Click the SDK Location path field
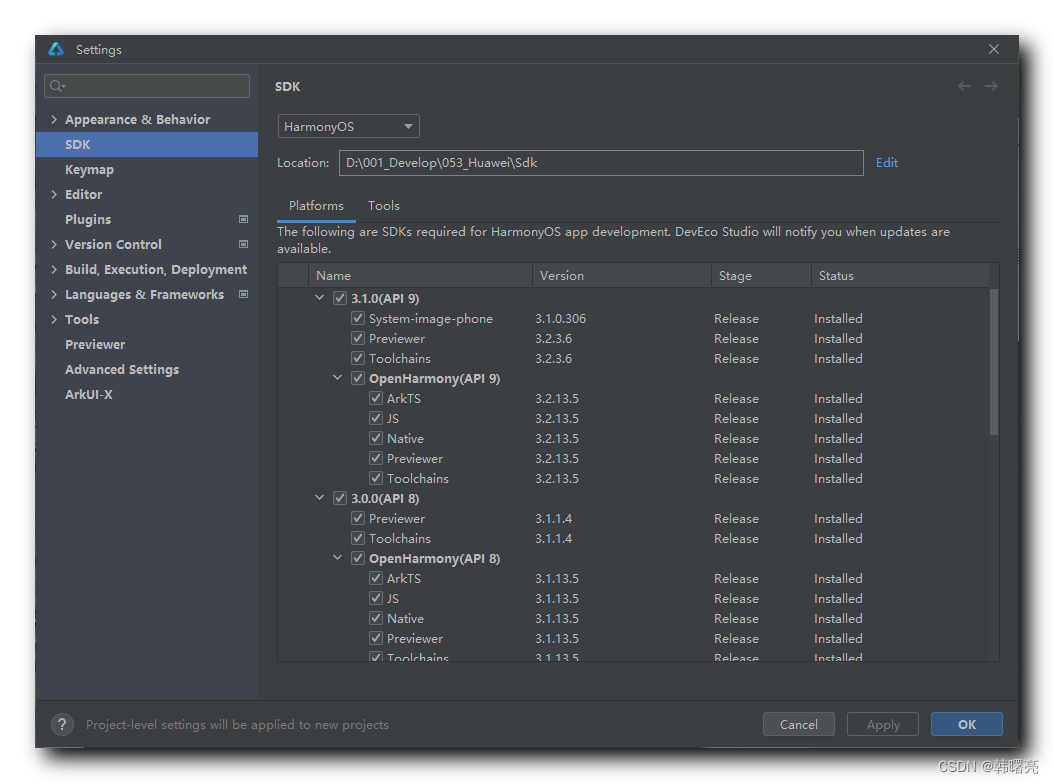Viewport: 1054px width, 783px height. point(600,163)
